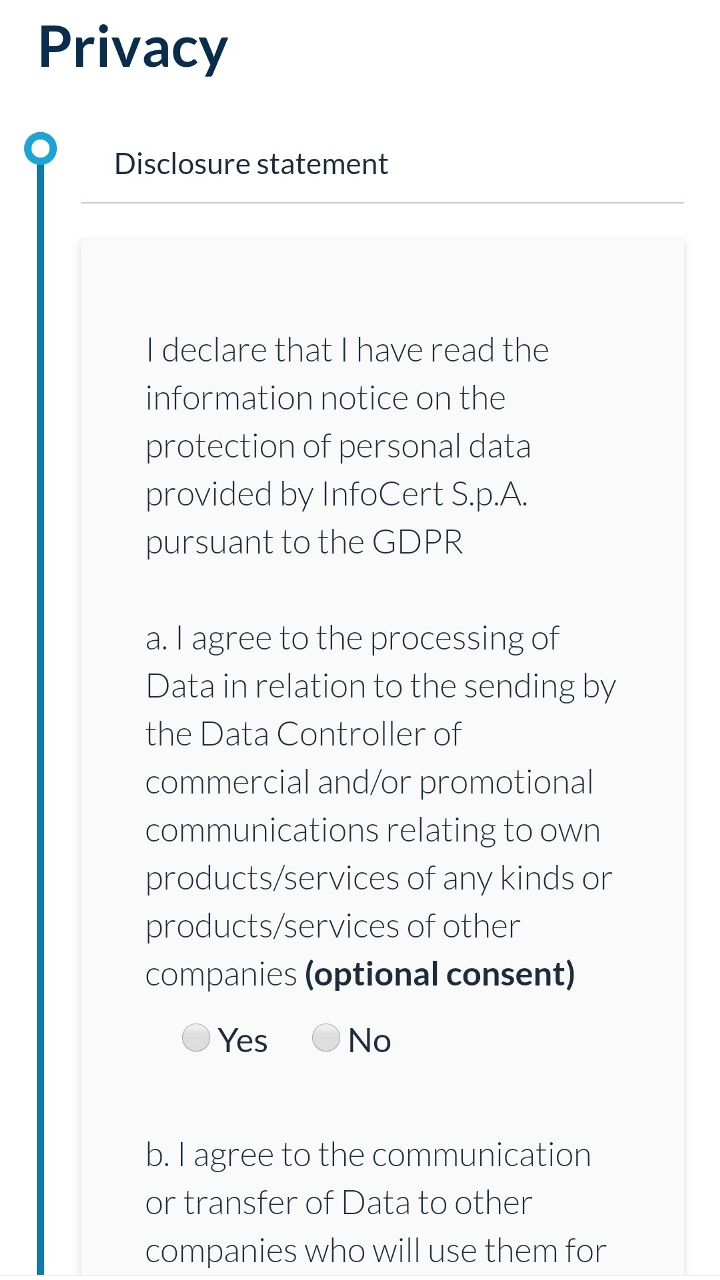This screenshot has width=720, height=1280.
Task: Click 'products/services of any kinds' line
Action: coord(378,878)
